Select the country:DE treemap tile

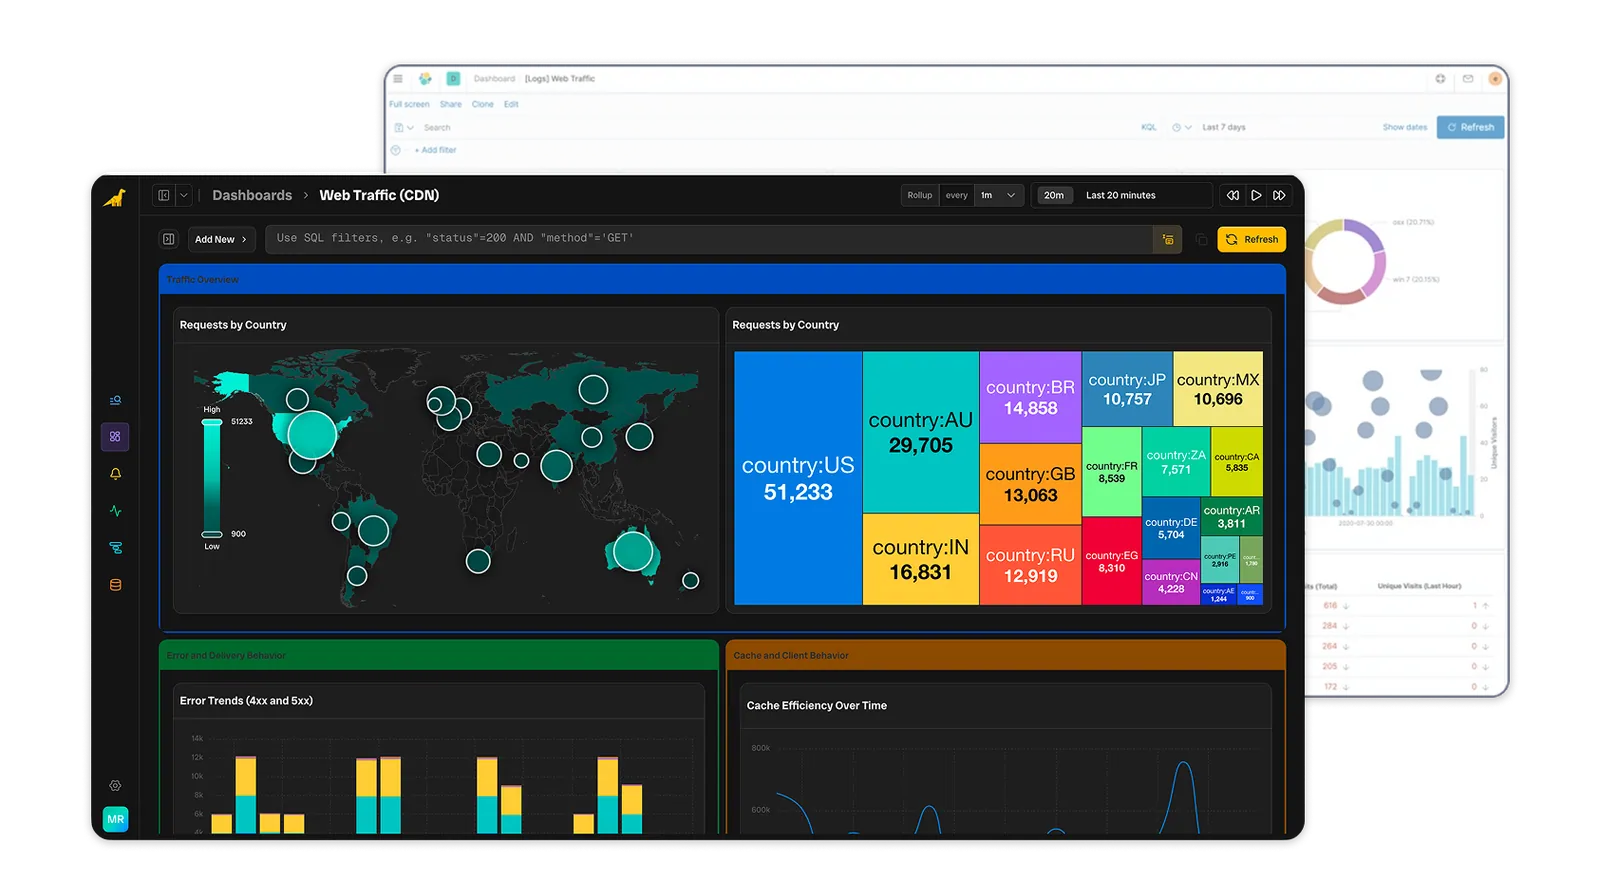tap(1171, 528)
